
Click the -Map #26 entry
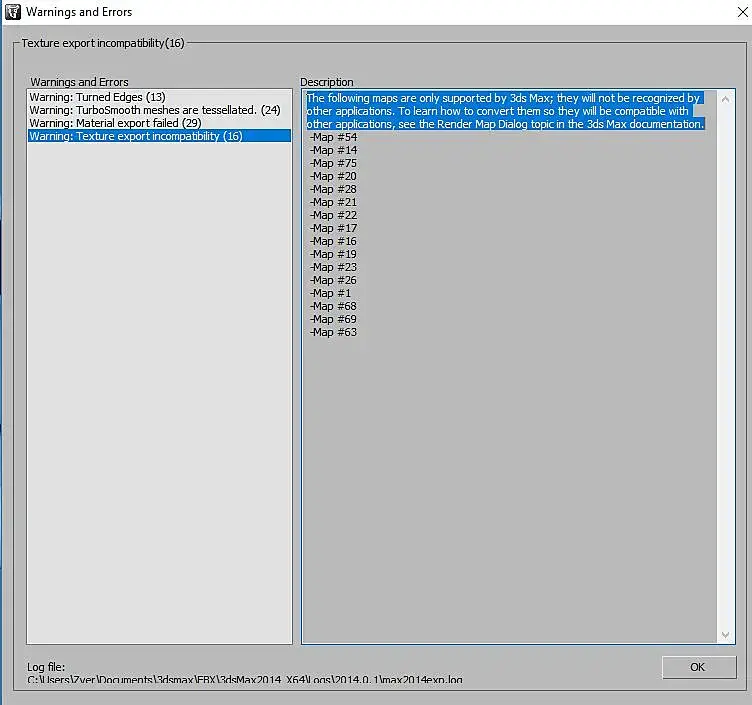[333, 280]
